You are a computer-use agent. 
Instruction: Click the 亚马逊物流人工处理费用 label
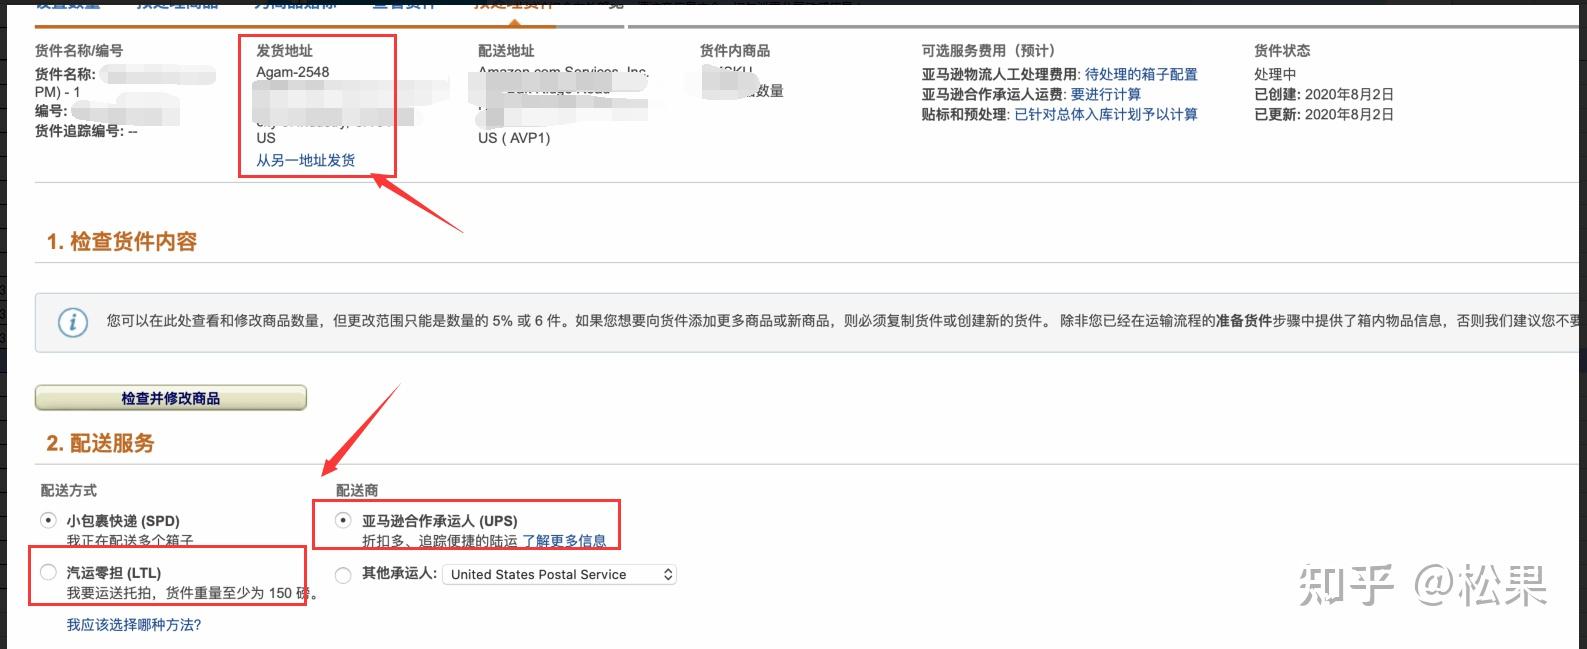[1001, 74]
